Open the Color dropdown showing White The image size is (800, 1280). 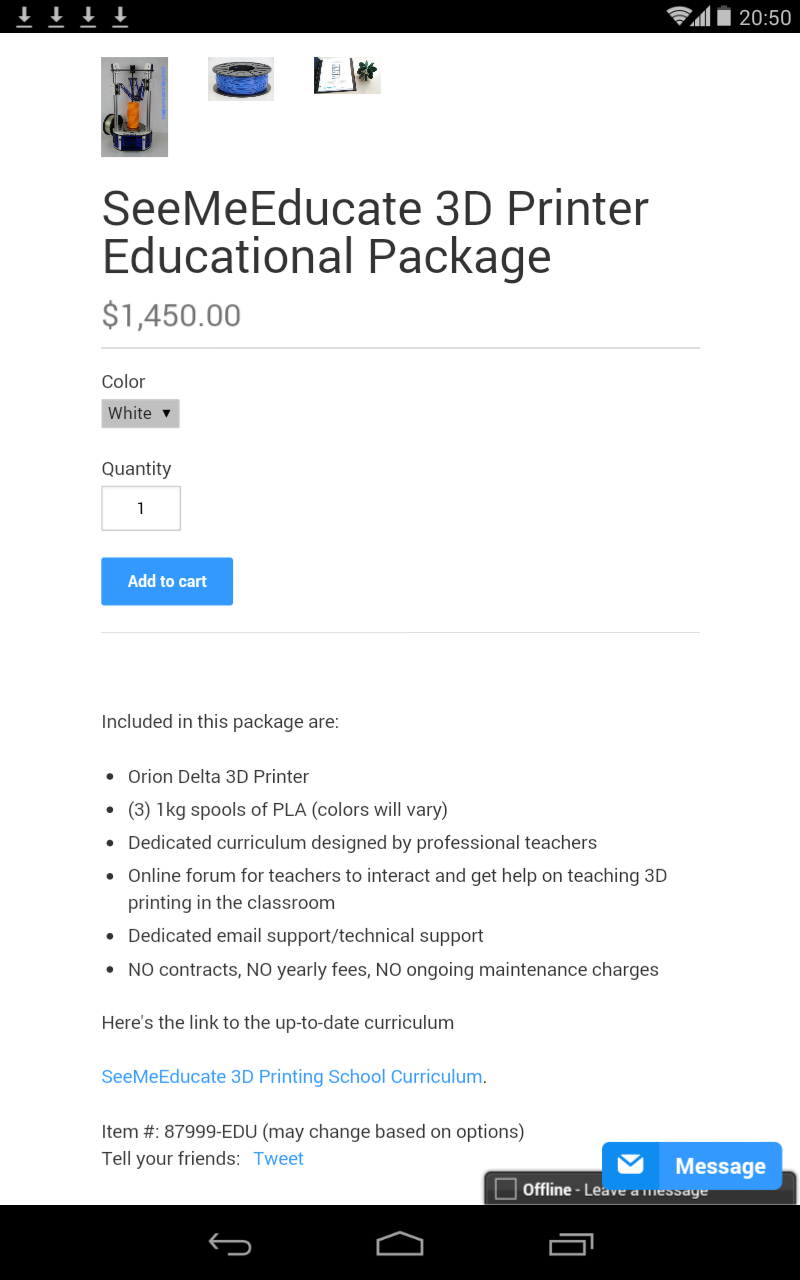coord(140,413)
